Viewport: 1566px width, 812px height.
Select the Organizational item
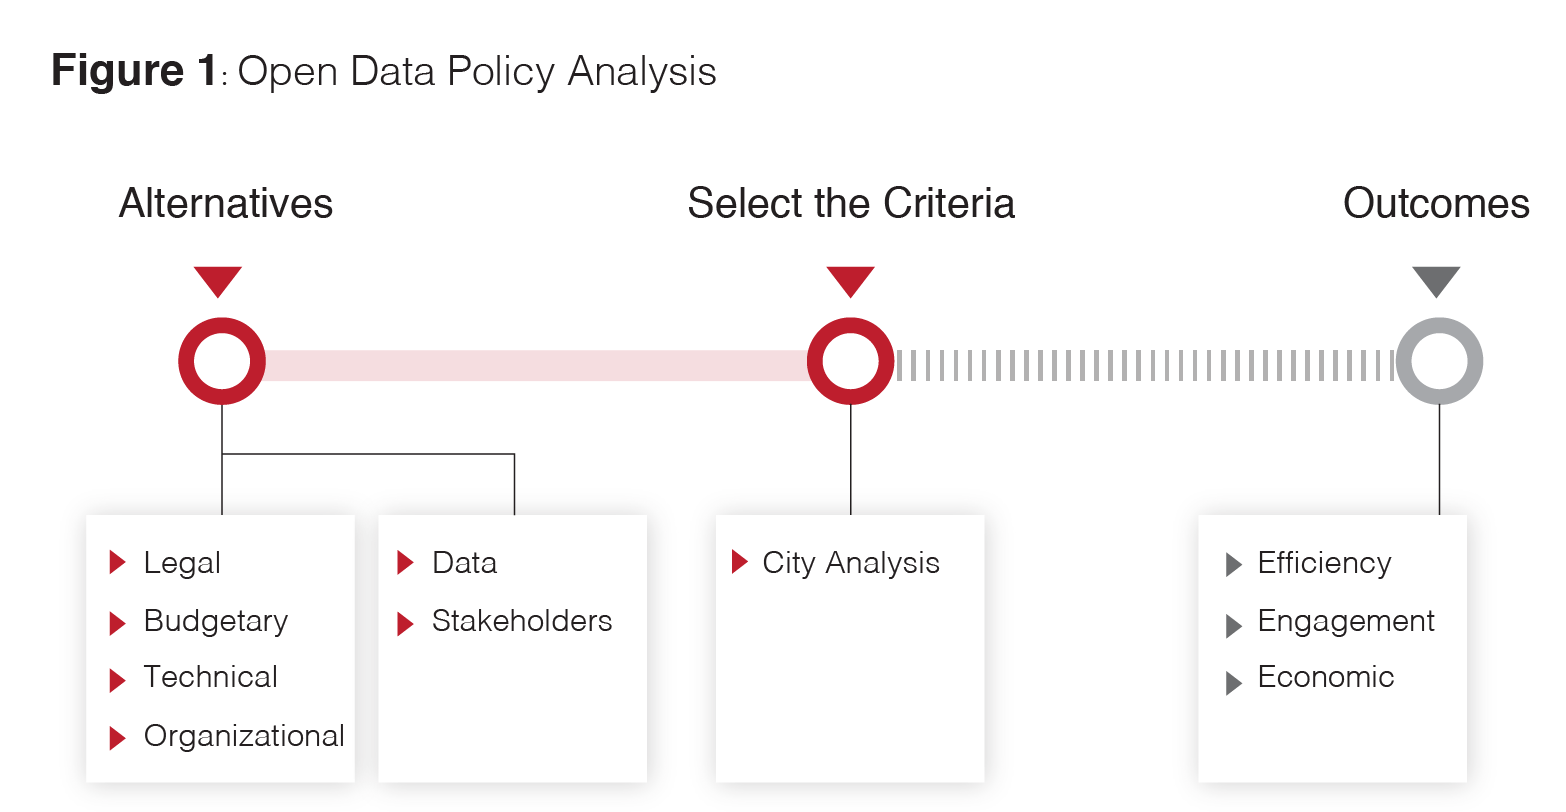(x=244, y=737)
